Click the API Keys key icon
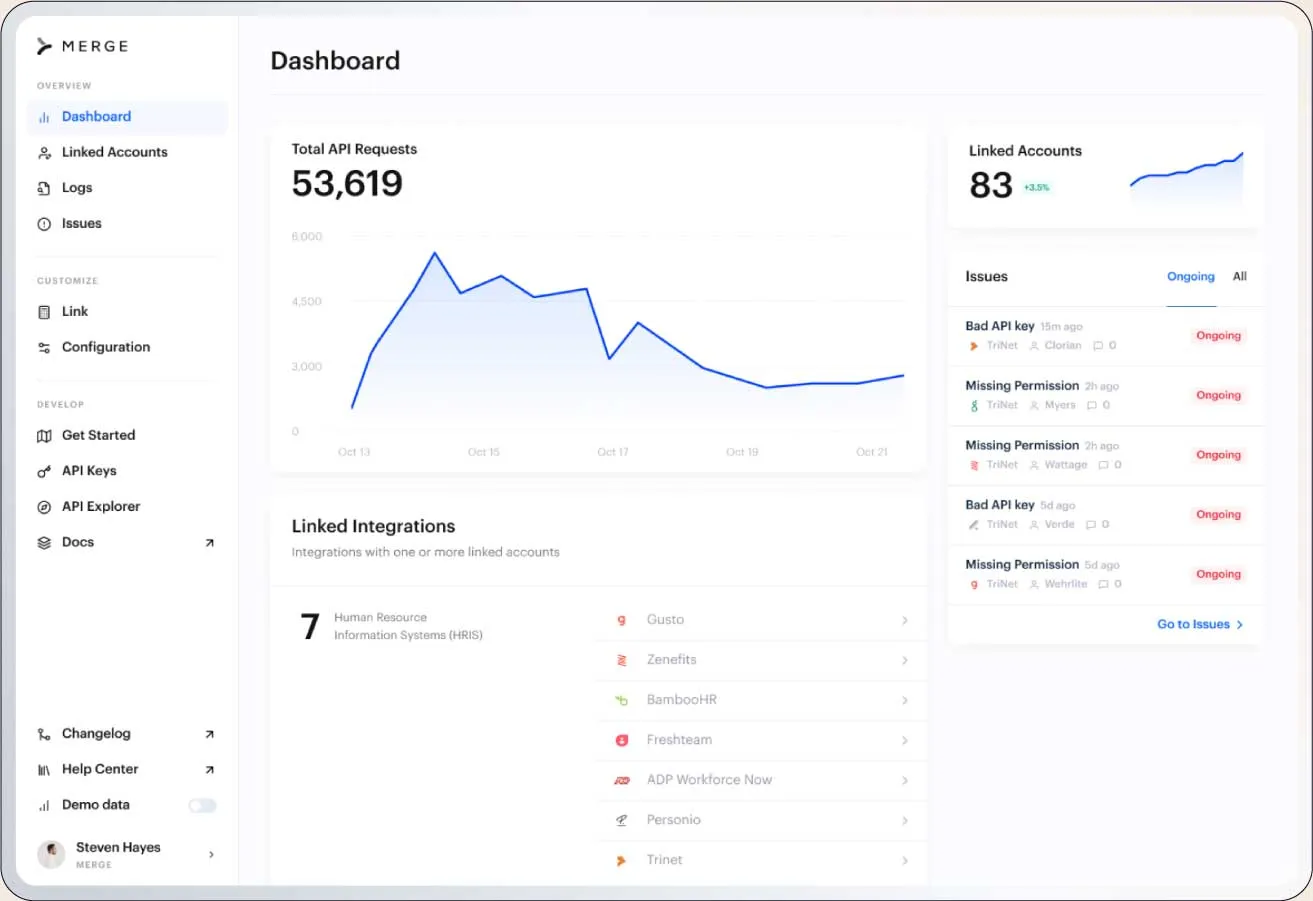The width and height of the screenshot is (1313, 901). coord(44,471)
